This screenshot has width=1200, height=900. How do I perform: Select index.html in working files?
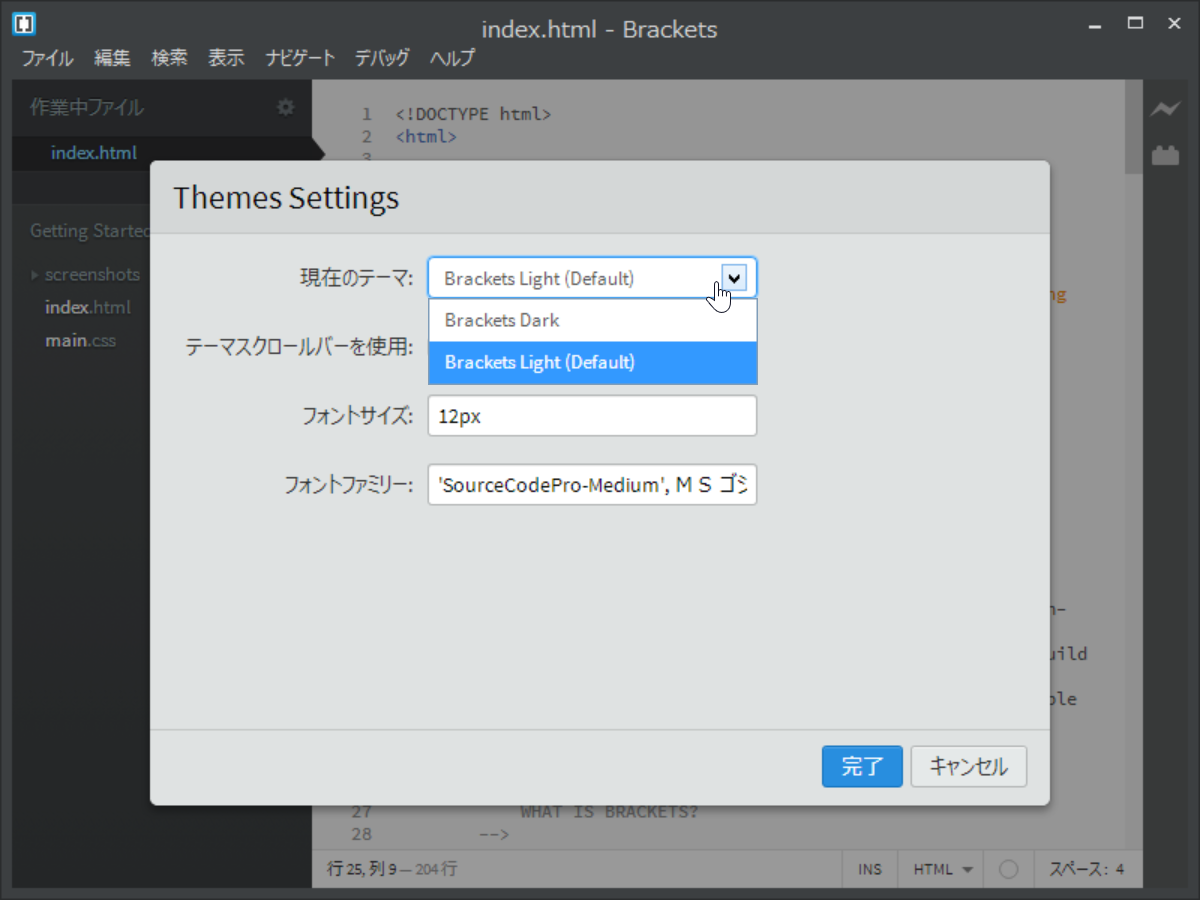[x=94, y=153]
